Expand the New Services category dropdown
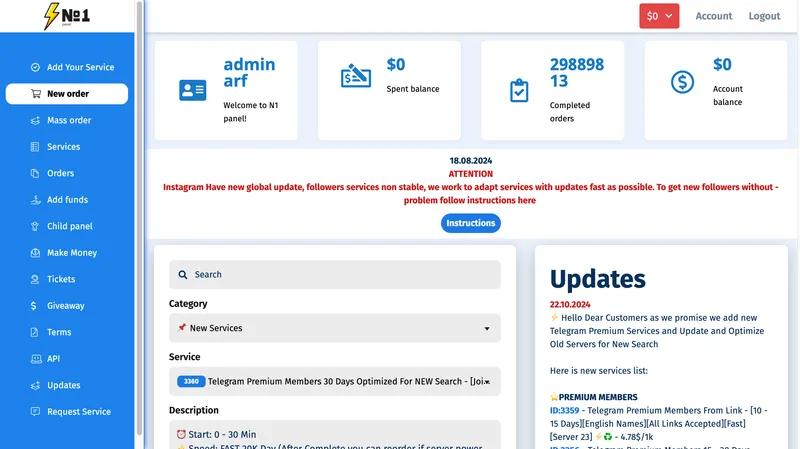 tap(334, 328)
